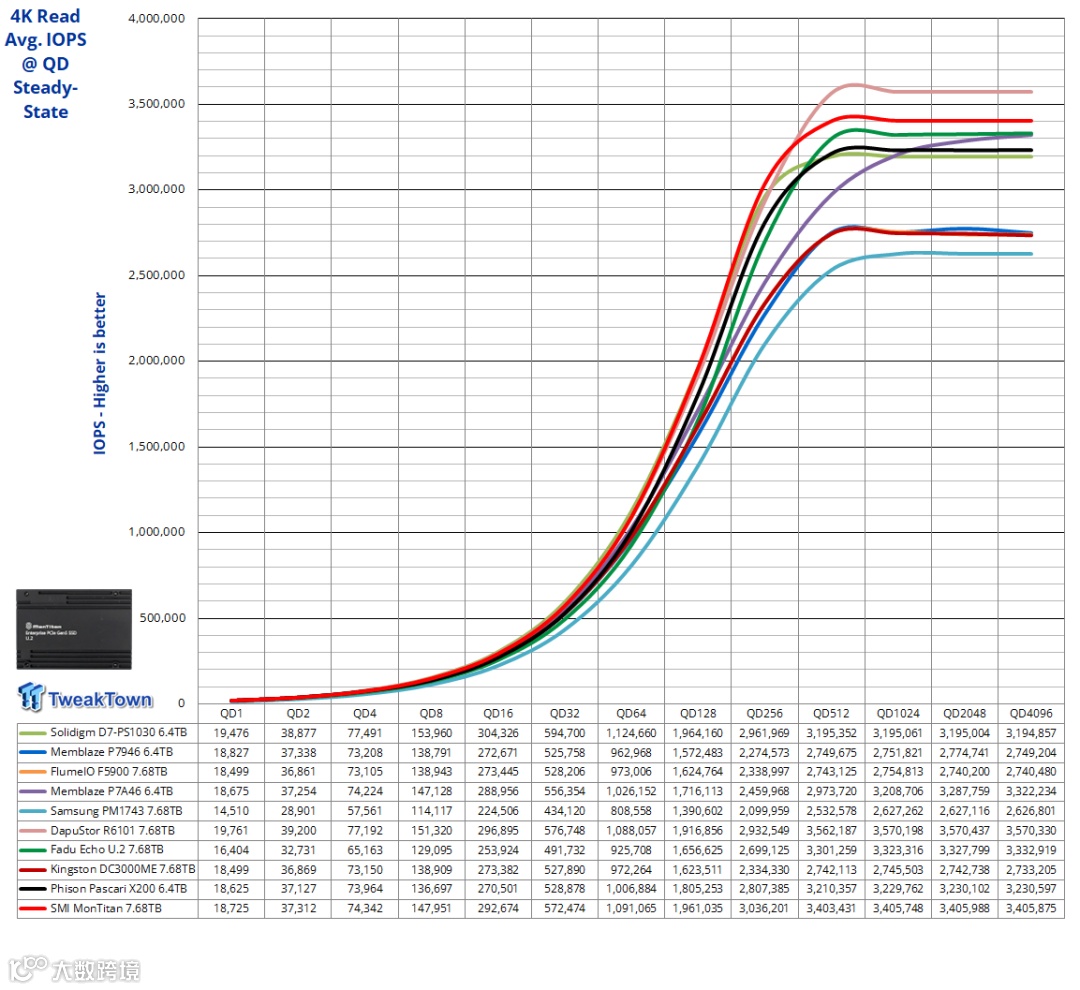Click the QD512 column header

831,714
